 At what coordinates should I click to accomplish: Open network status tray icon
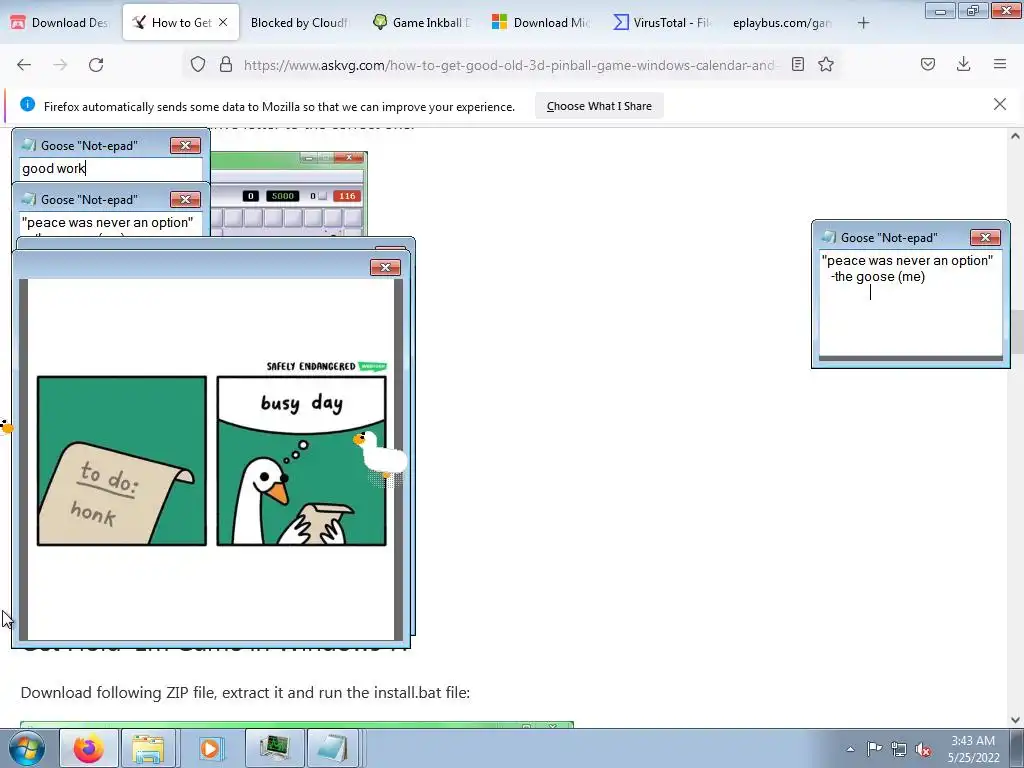[899, 749]
